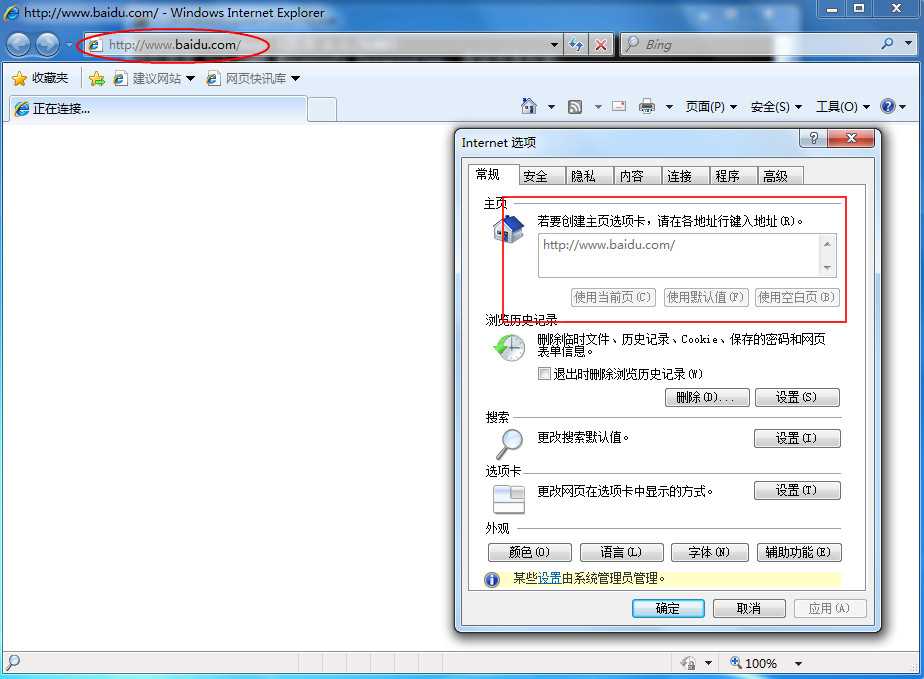This screenshot has width=924, height=679.
Task: Click the house icon in homepage section
Action: point(509,229)
